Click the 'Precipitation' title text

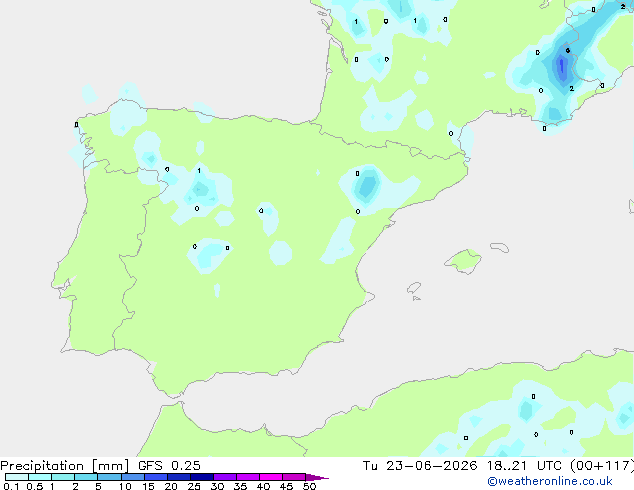pos(42,466)
